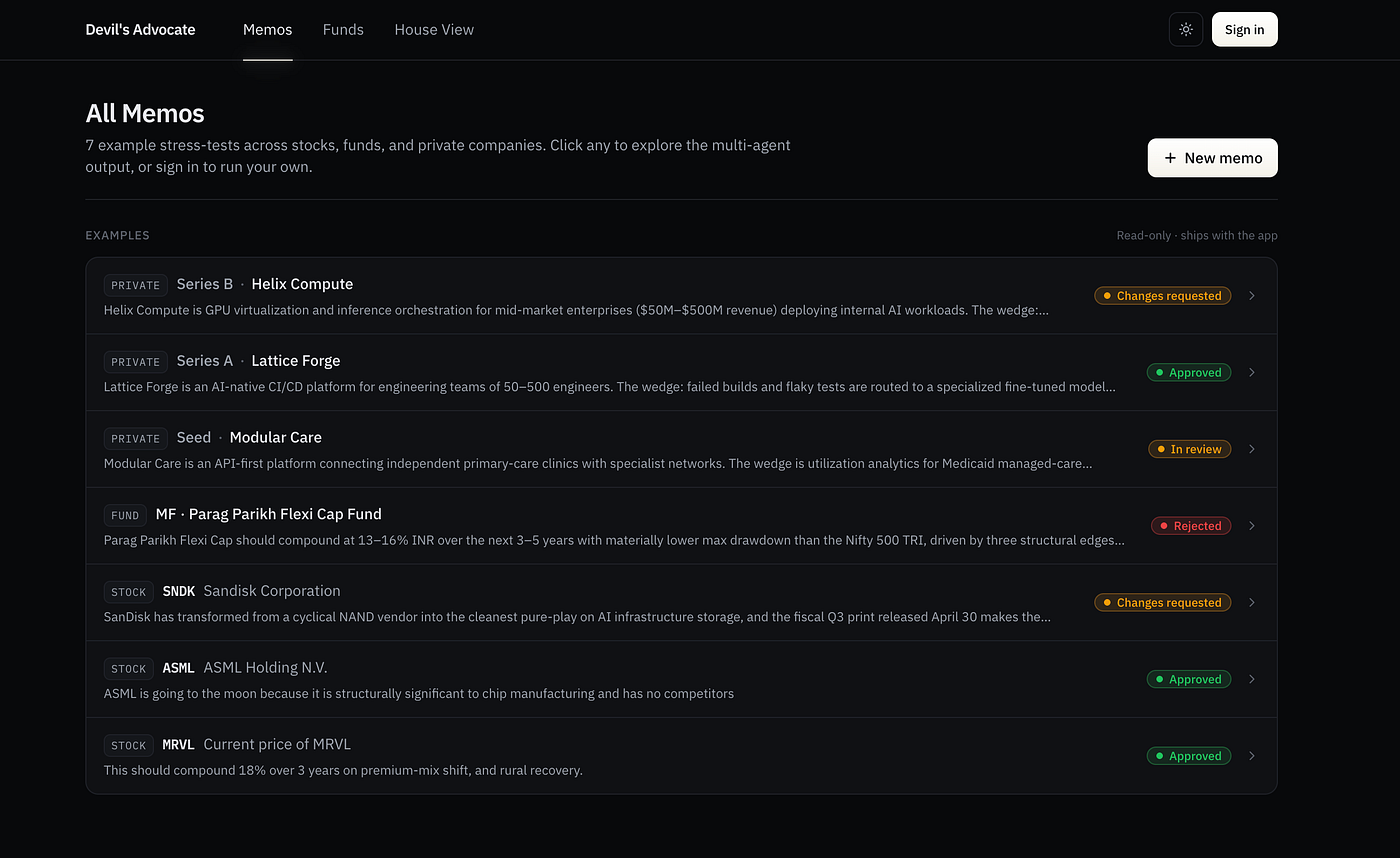Click the Rejected badge on Parag Parikh fund

click(1191, 526)
